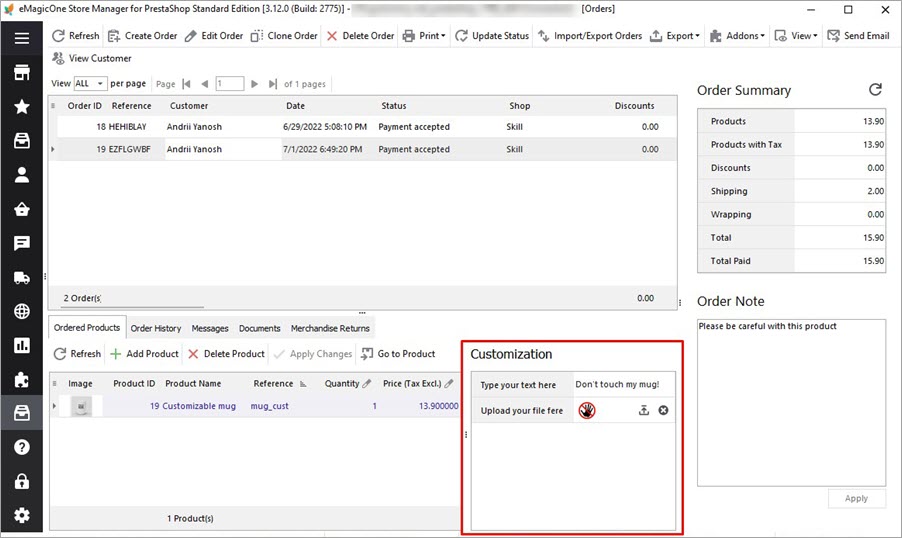Expand row indicator for order 19

point(53,149)
